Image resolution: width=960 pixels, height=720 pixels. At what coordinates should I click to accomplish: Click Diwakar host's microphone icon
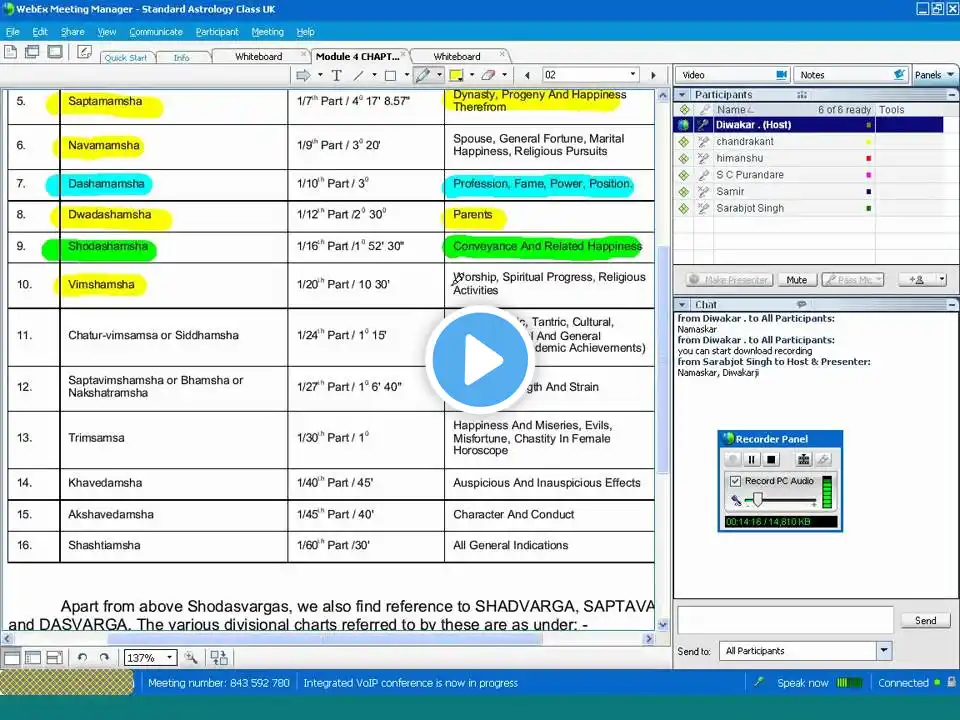pos(703,125)
